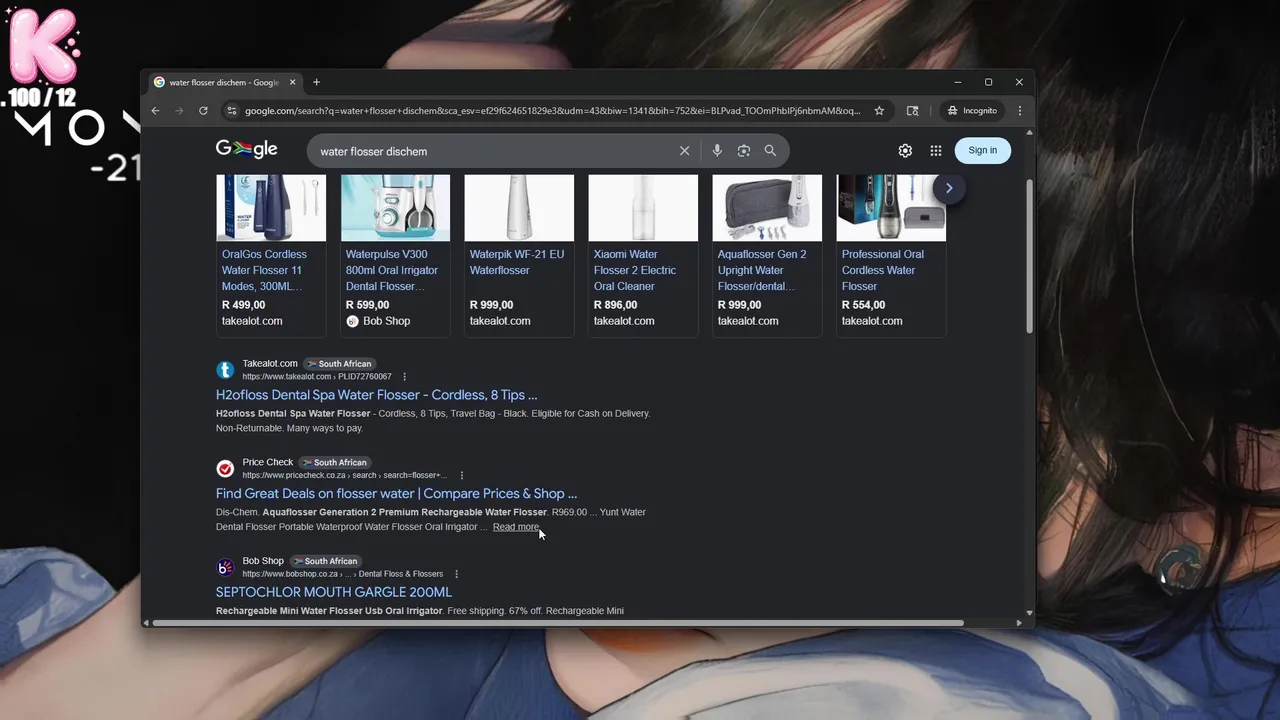
Task: Click the browser forward arrow
Action: (179, 111)
